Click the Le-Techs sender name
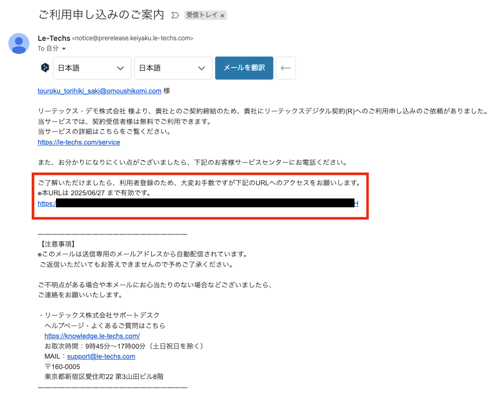Viewport: 500px width, 400px height. click(54, 38)
